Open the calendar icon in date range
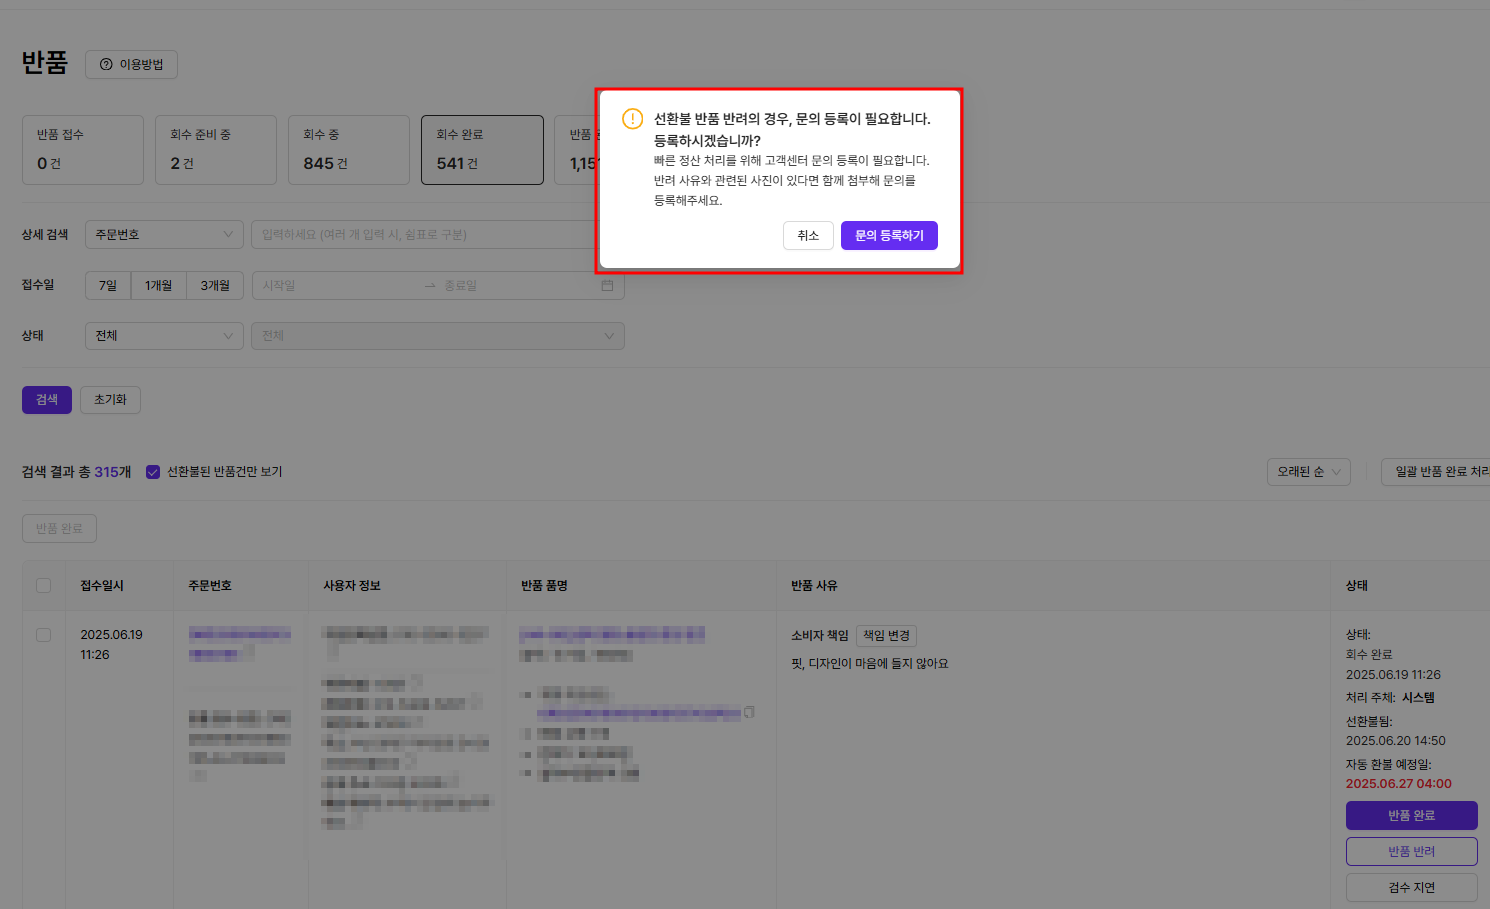 [607, 285]
